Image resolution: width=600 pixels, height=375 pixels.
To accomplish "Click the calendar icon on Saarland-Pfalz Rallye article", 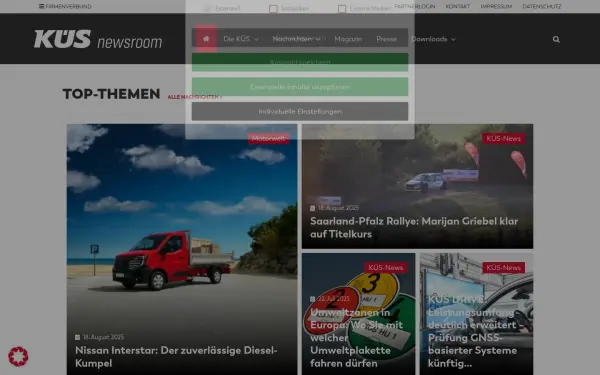I will [312, 208].
